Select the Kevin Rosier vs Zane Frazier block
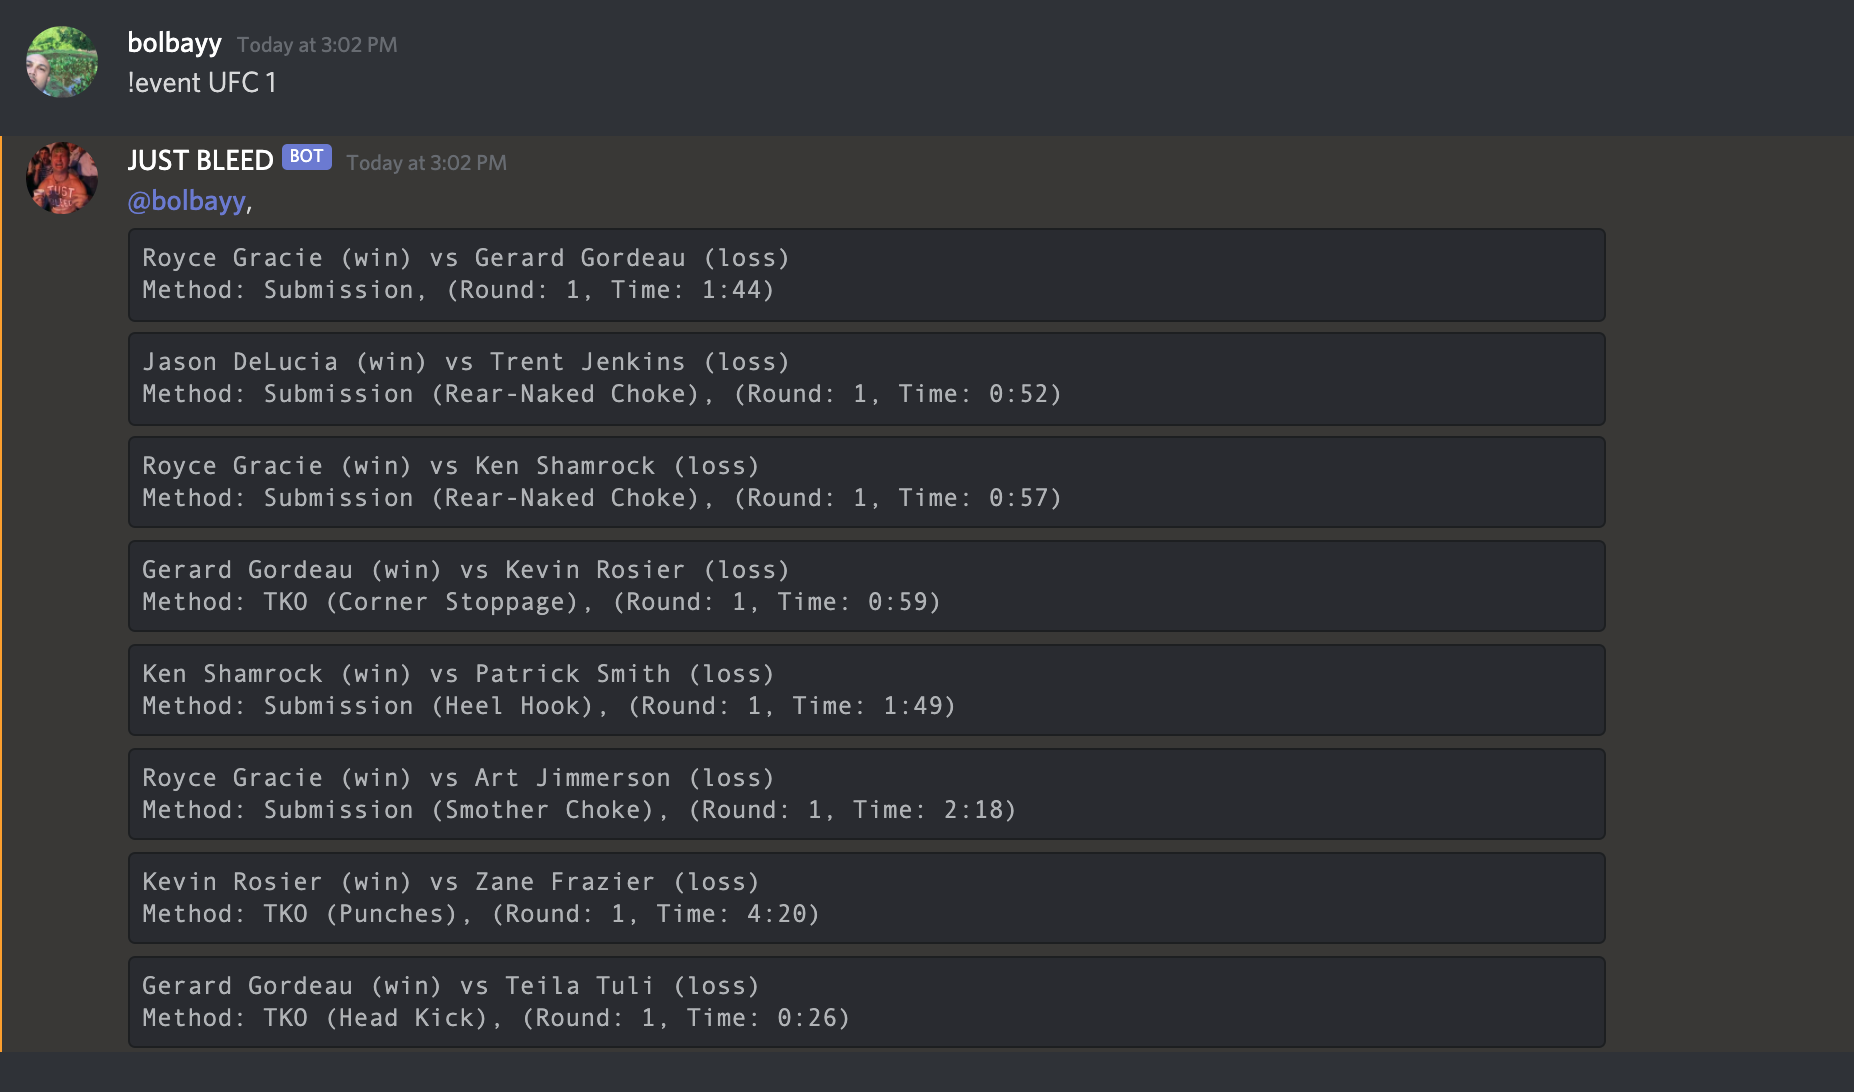This screenshot has width=1854, height=1092. (865, 898)
